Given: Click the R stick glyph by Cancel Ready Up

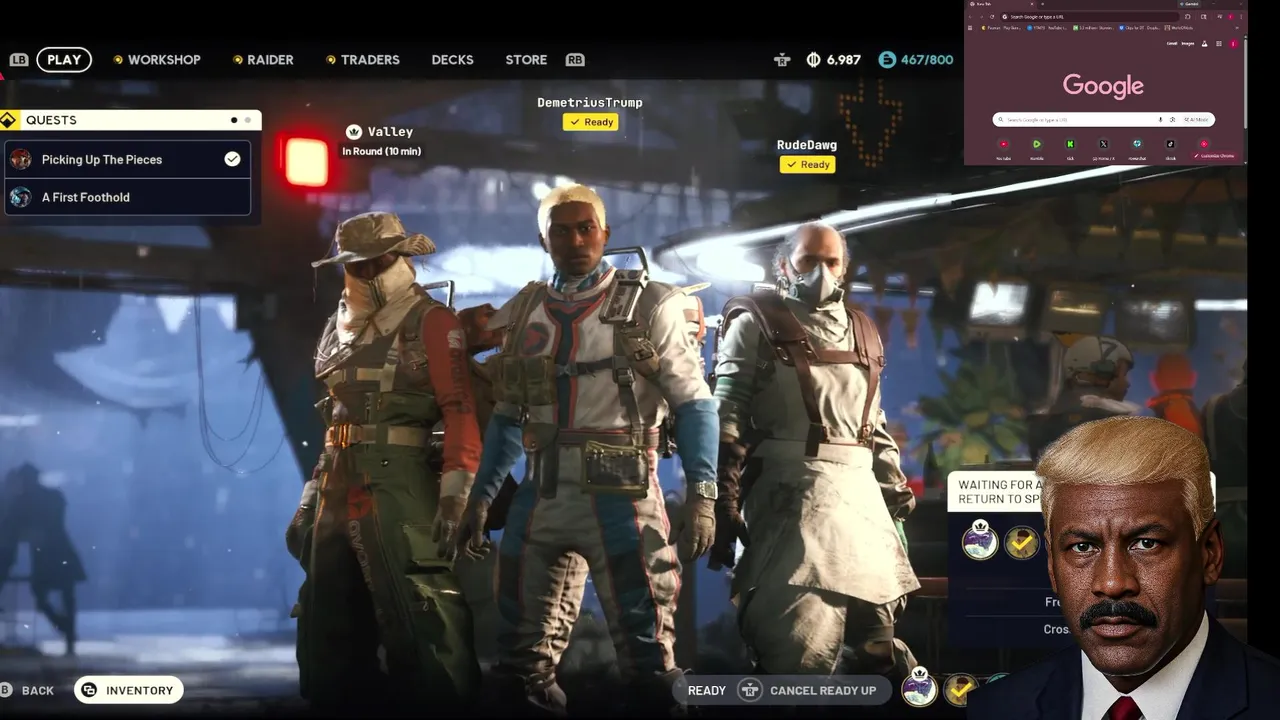Looking at the screenshot, I should point(750,690).
